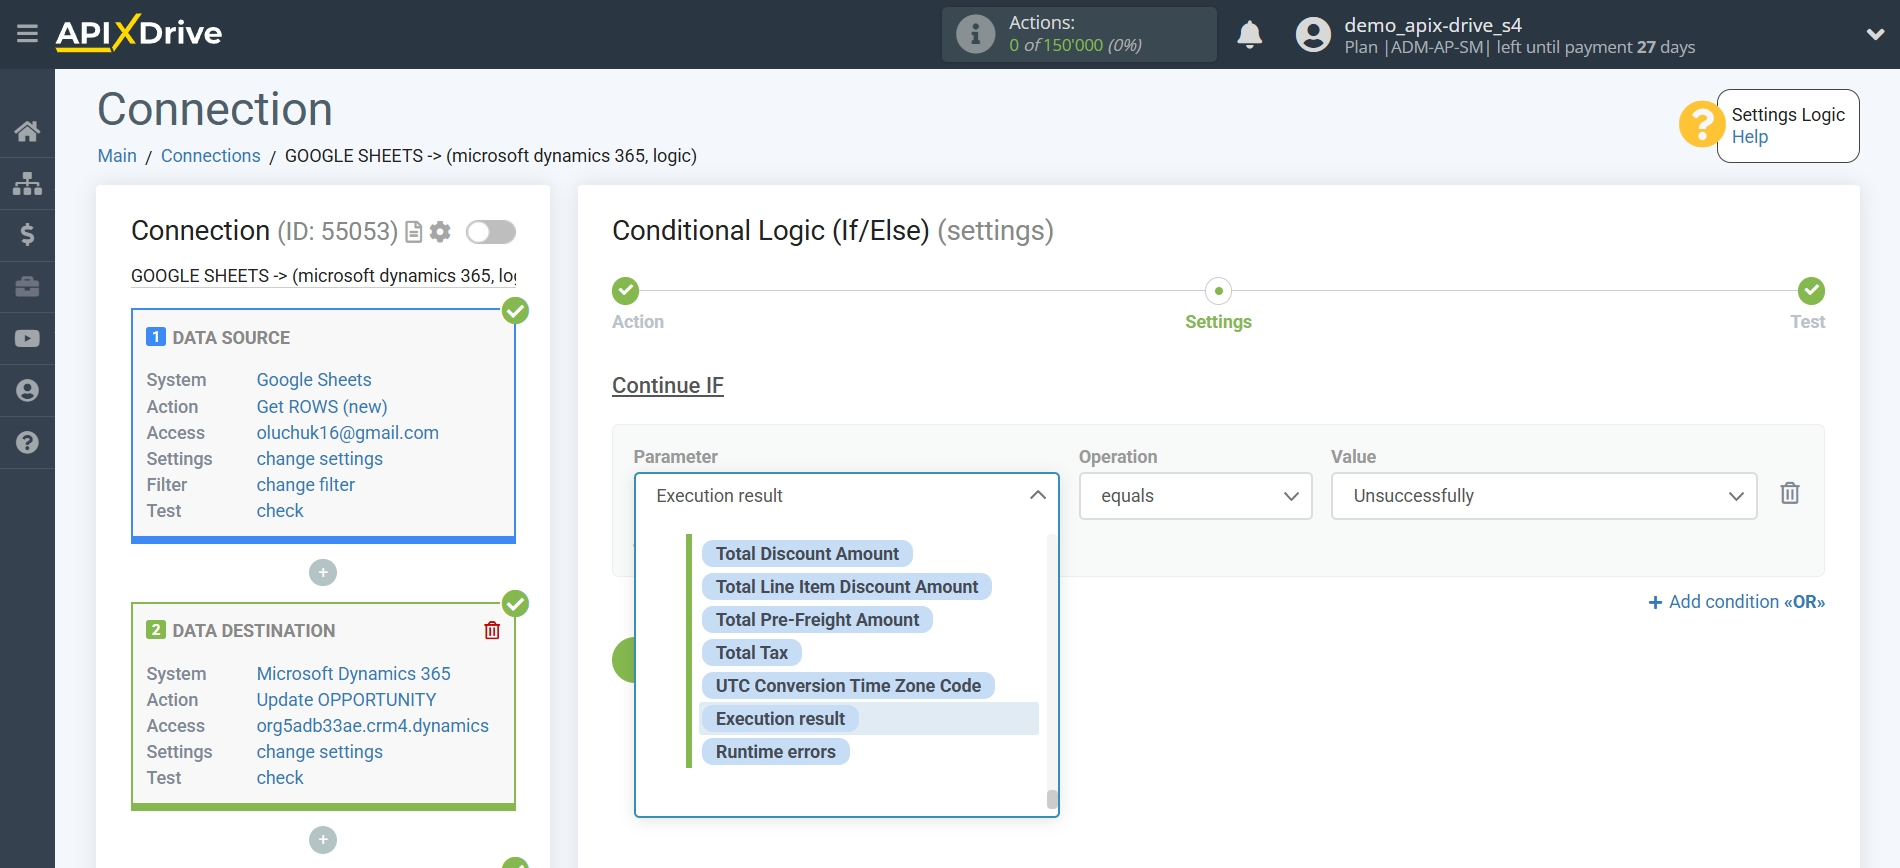Image resolution: width=1900 pixels, height=868 pixels.
Task: Click Data Destination change settings
Action: coord(320,752)
